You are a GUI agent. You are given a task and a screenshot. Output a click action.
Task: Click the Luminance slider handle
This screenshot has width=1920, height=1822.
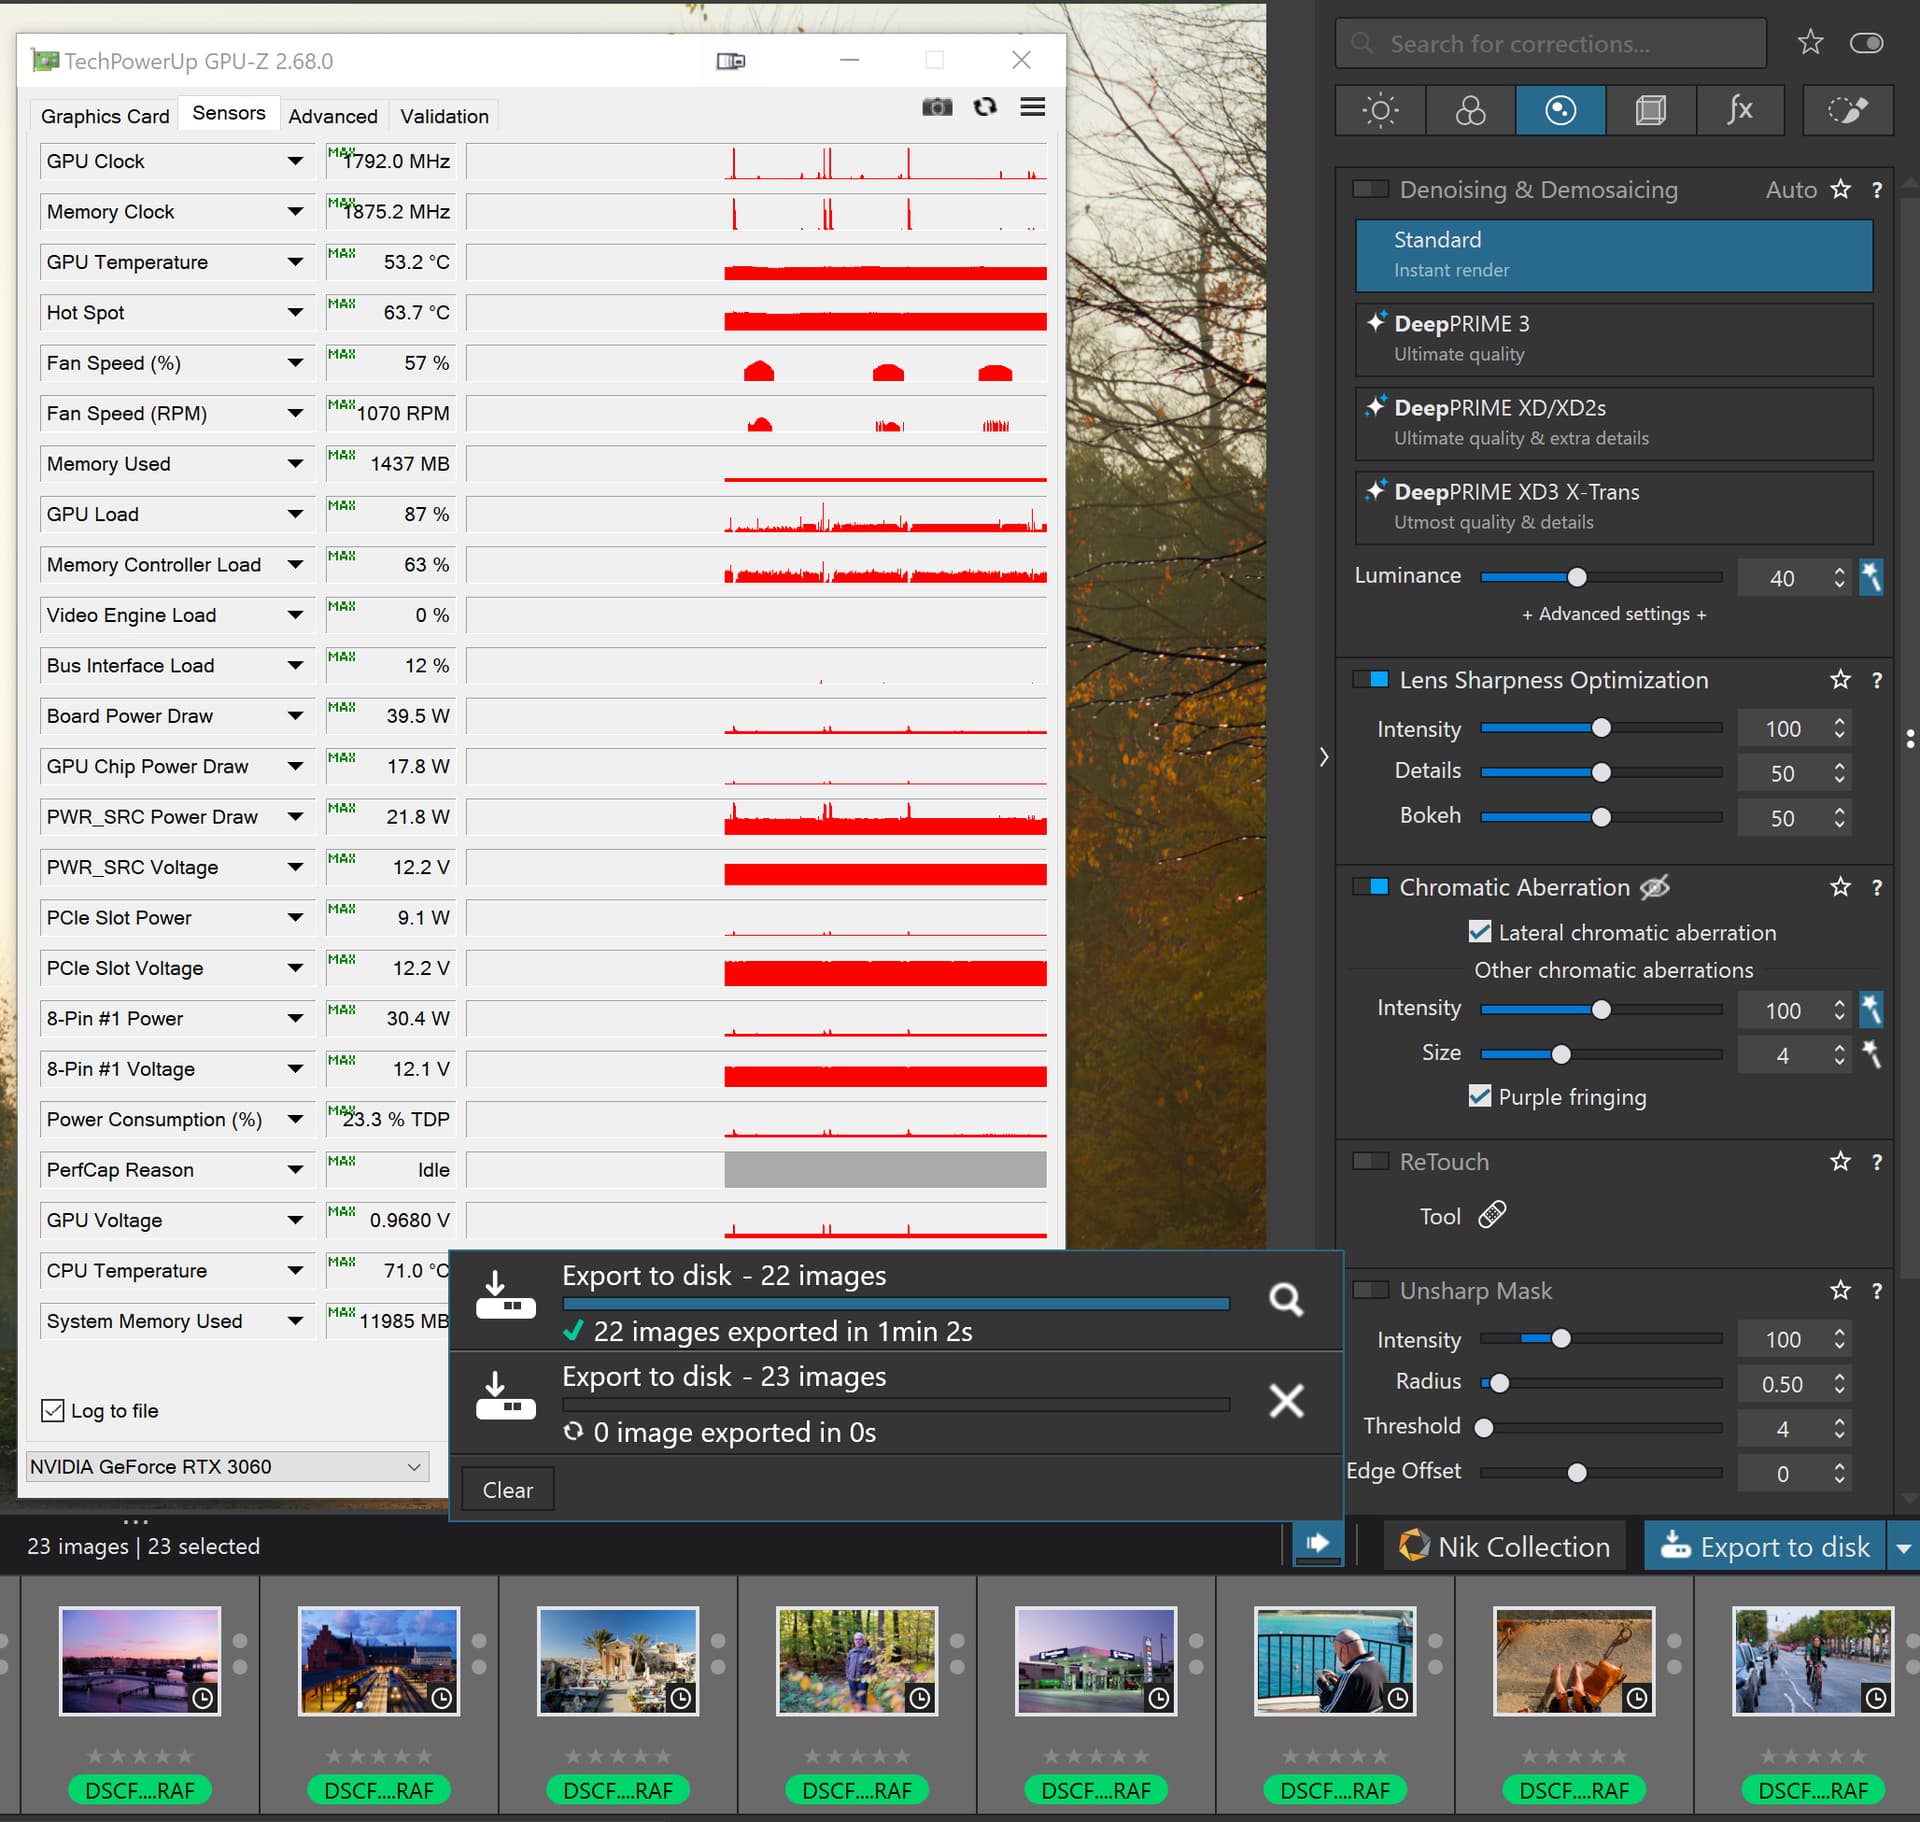pos(1577,577)
